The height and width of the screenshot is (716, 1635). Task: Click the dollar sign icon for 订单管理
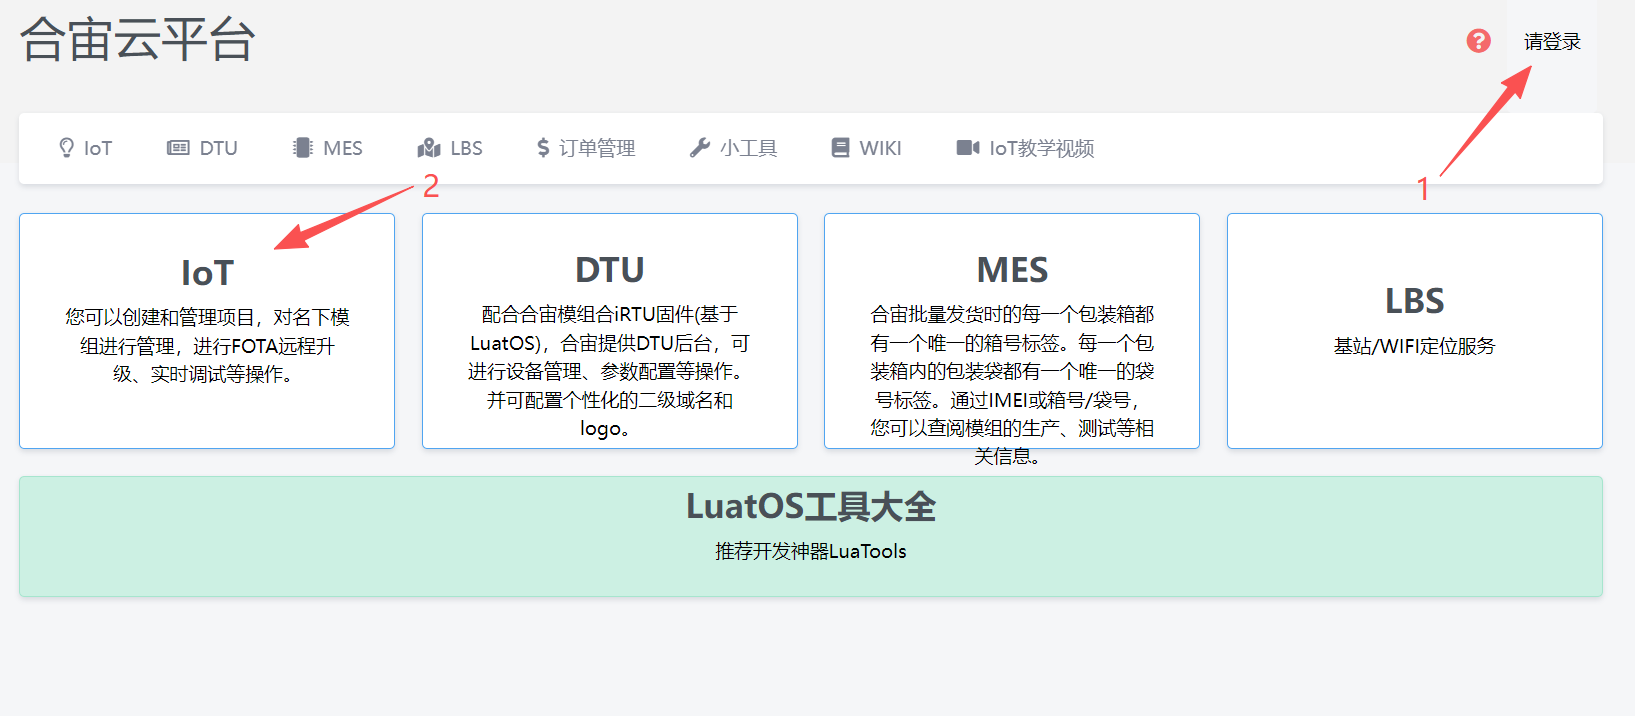coord(543,148)
